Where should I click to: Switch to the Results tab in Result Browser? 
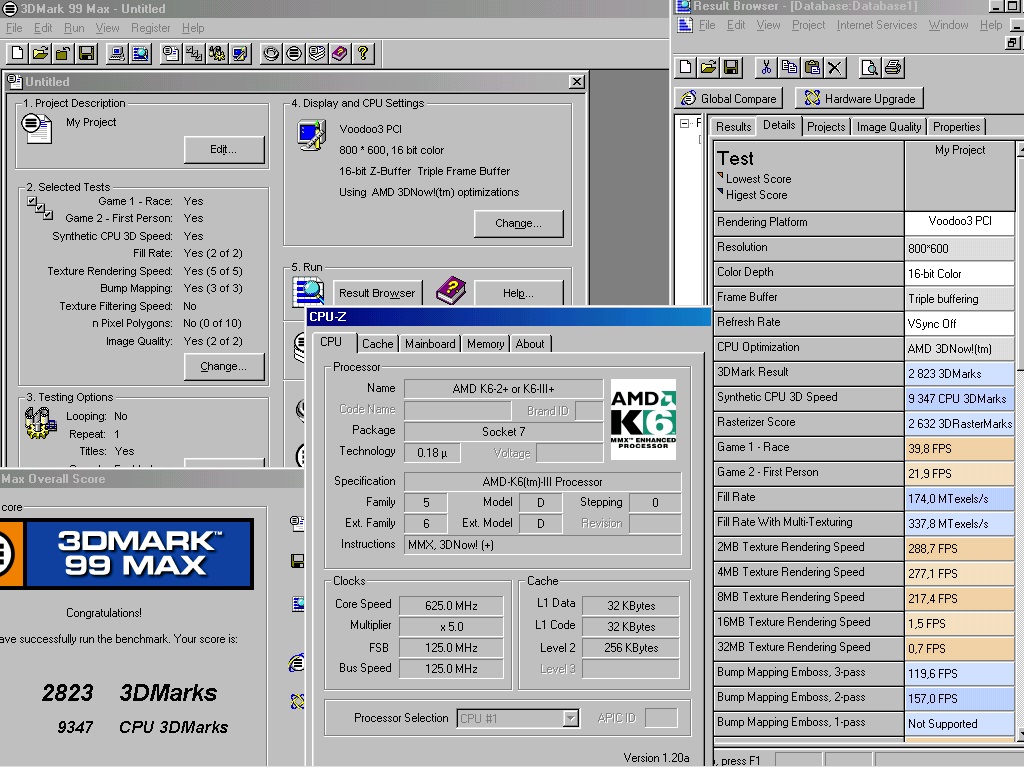733,127
